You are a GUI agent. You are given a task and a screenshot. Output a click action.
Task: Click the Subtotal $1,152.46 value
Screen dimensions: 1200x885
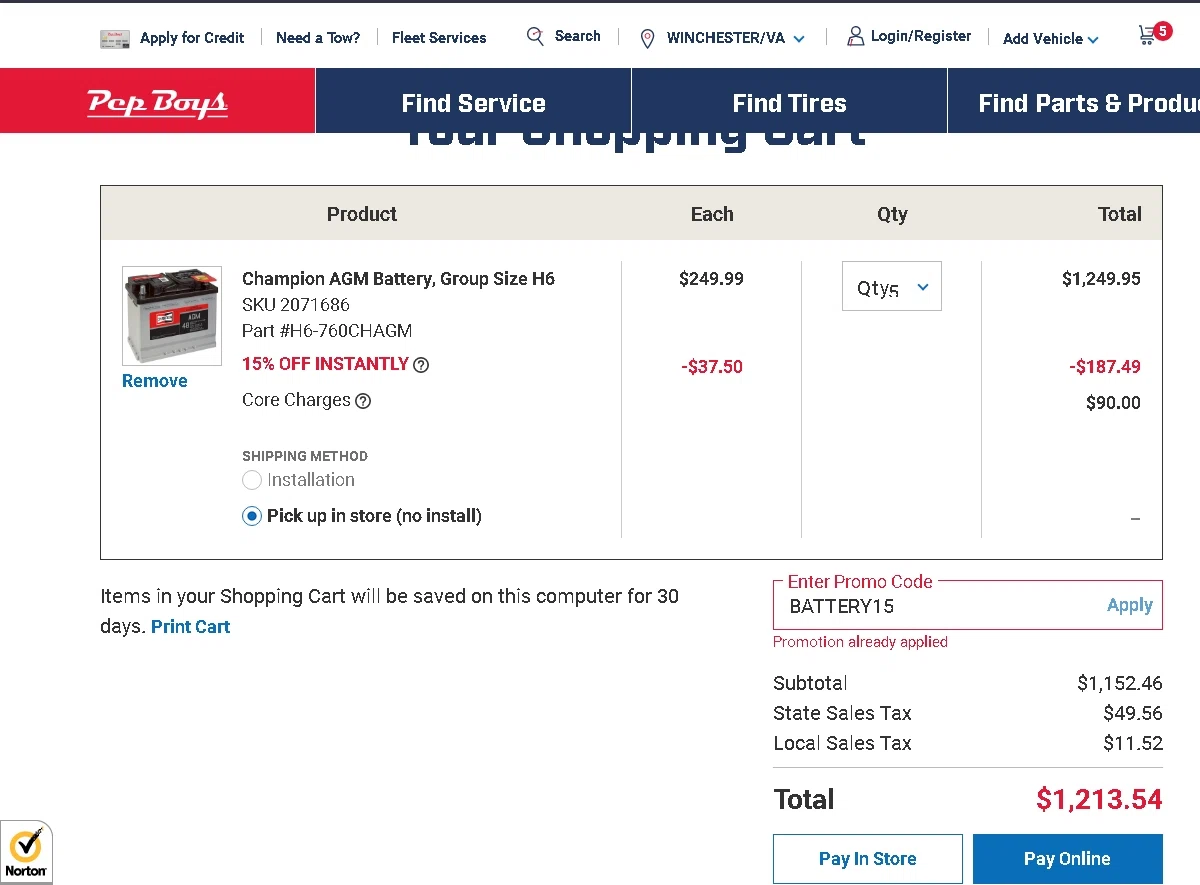(1120, 684)
